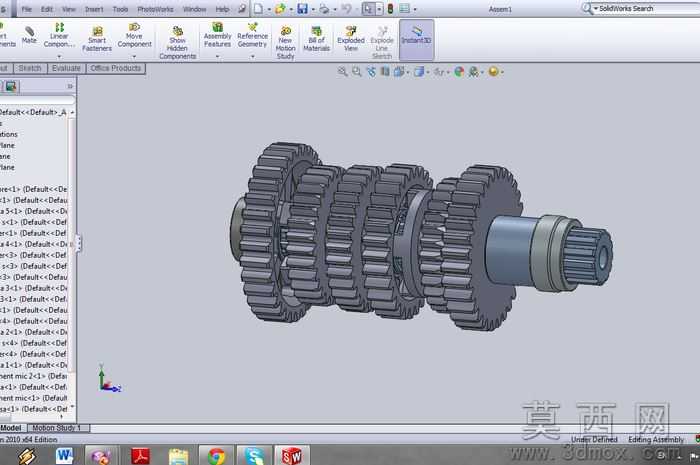
Task: Open the File menu
Action: pos(27,9)
